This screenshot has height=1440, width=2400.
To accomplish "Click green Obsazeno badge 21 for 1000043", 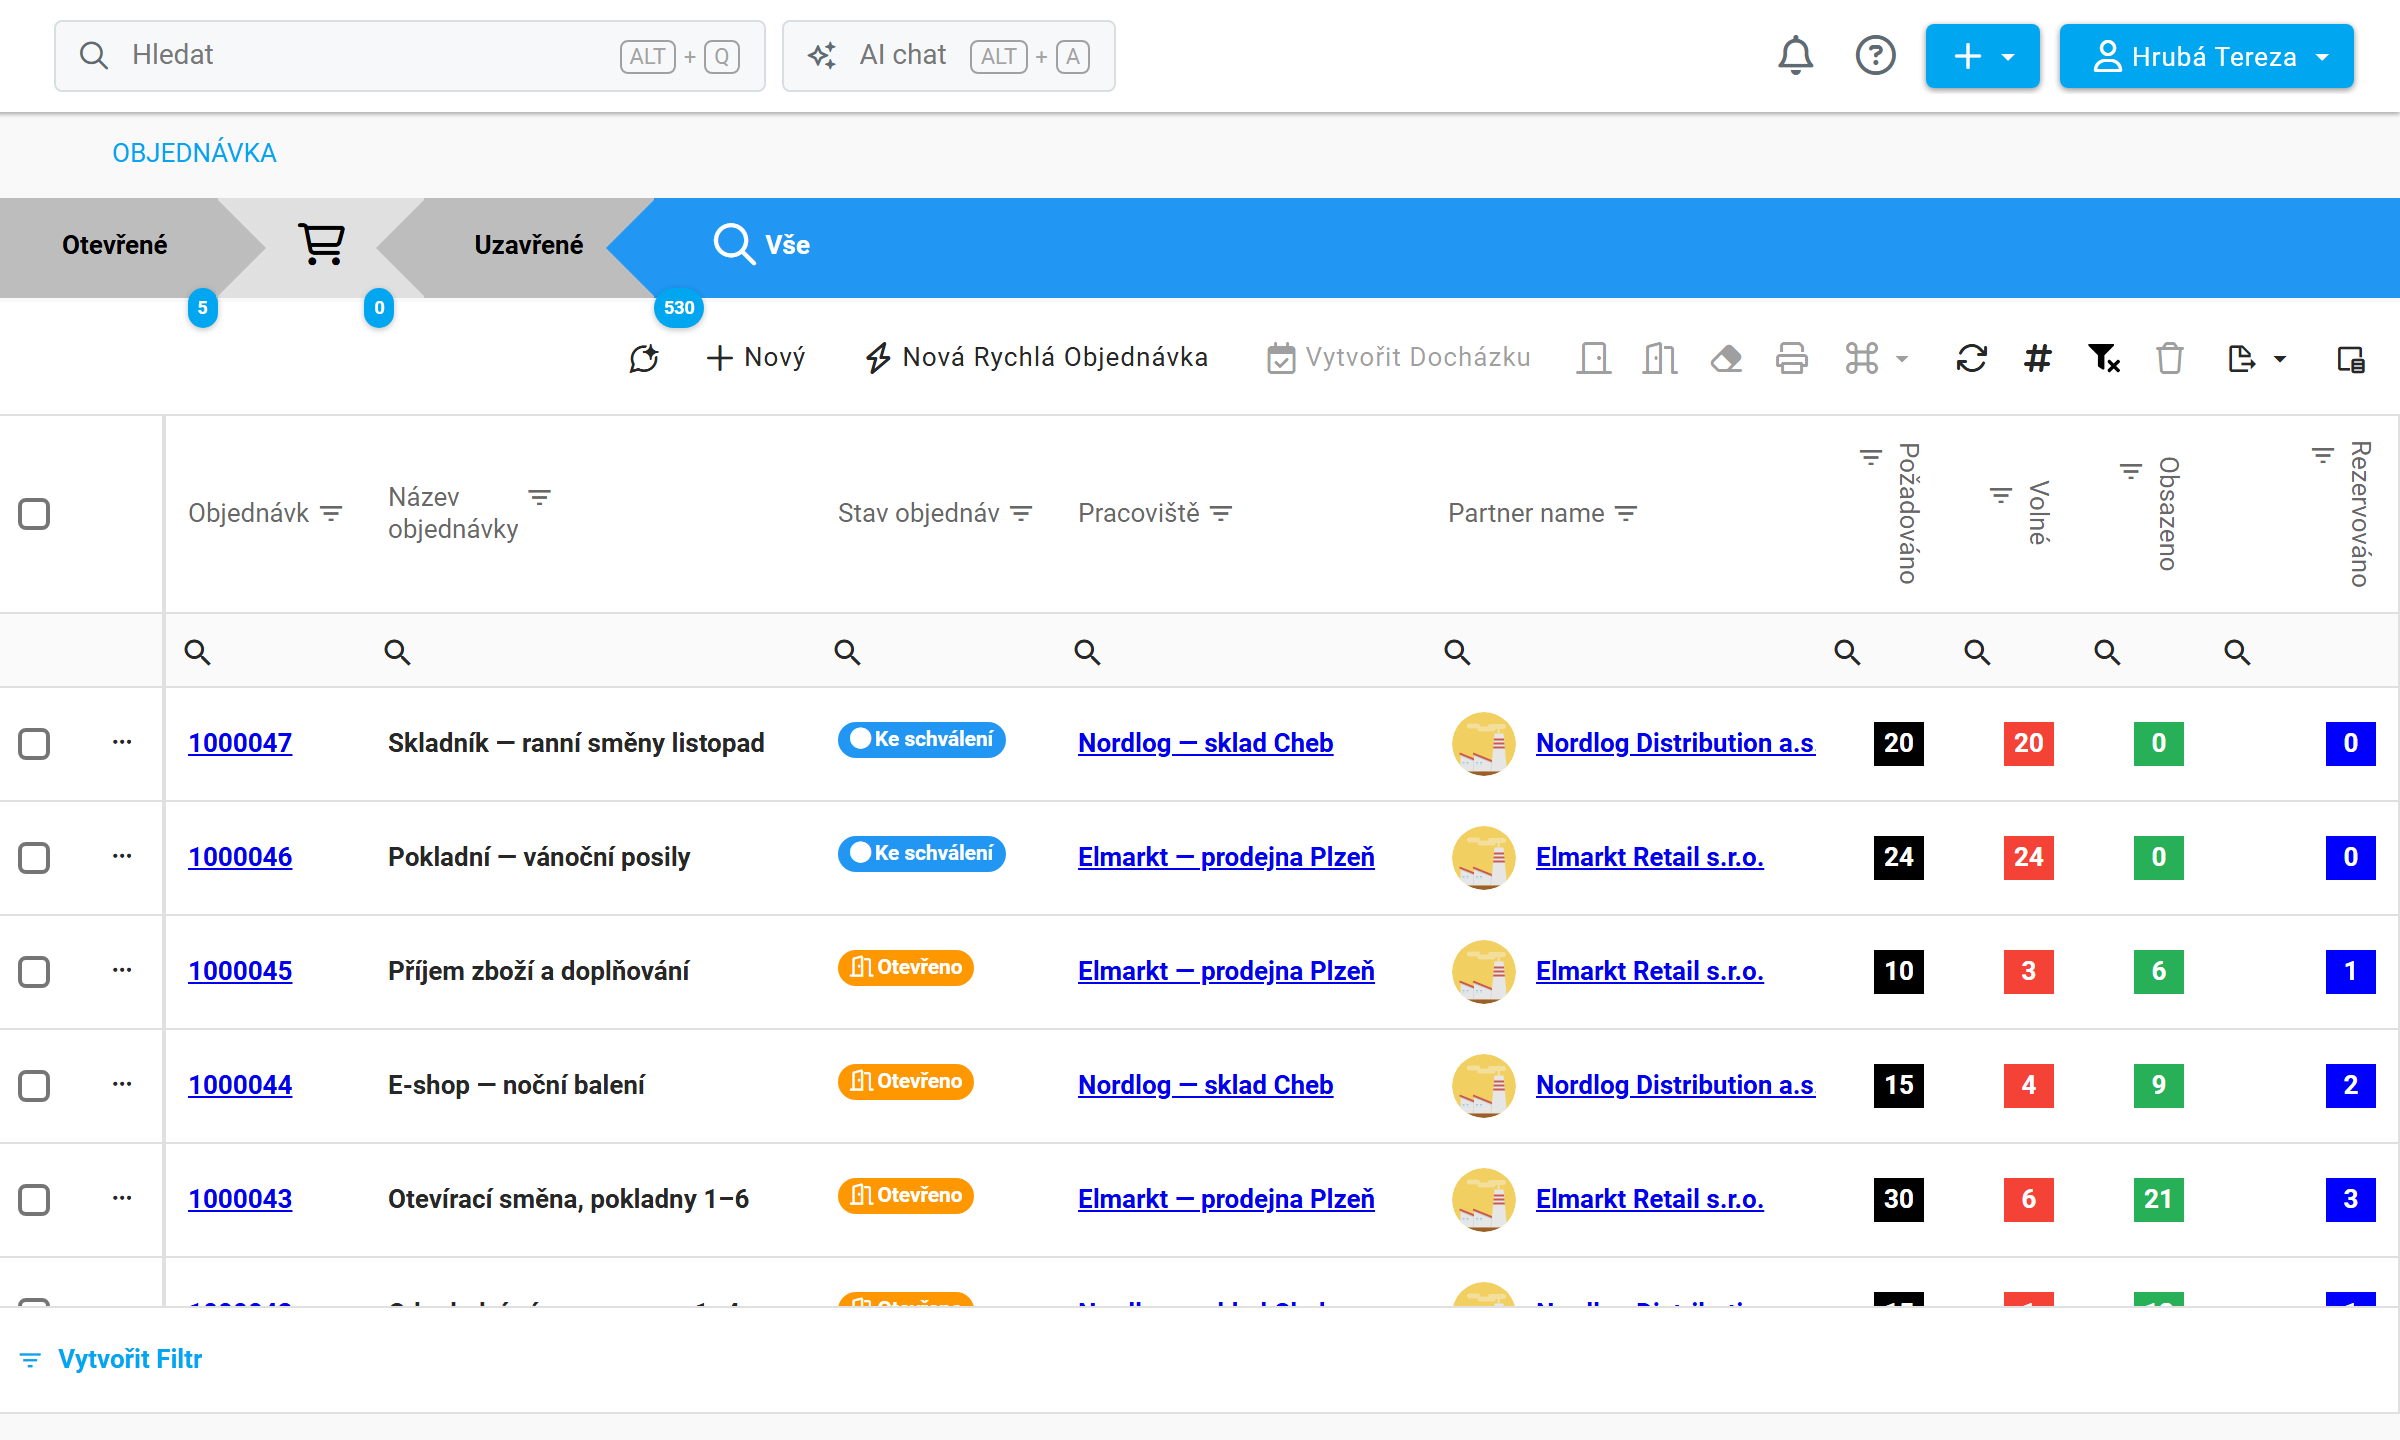I will point(2158,1199).
